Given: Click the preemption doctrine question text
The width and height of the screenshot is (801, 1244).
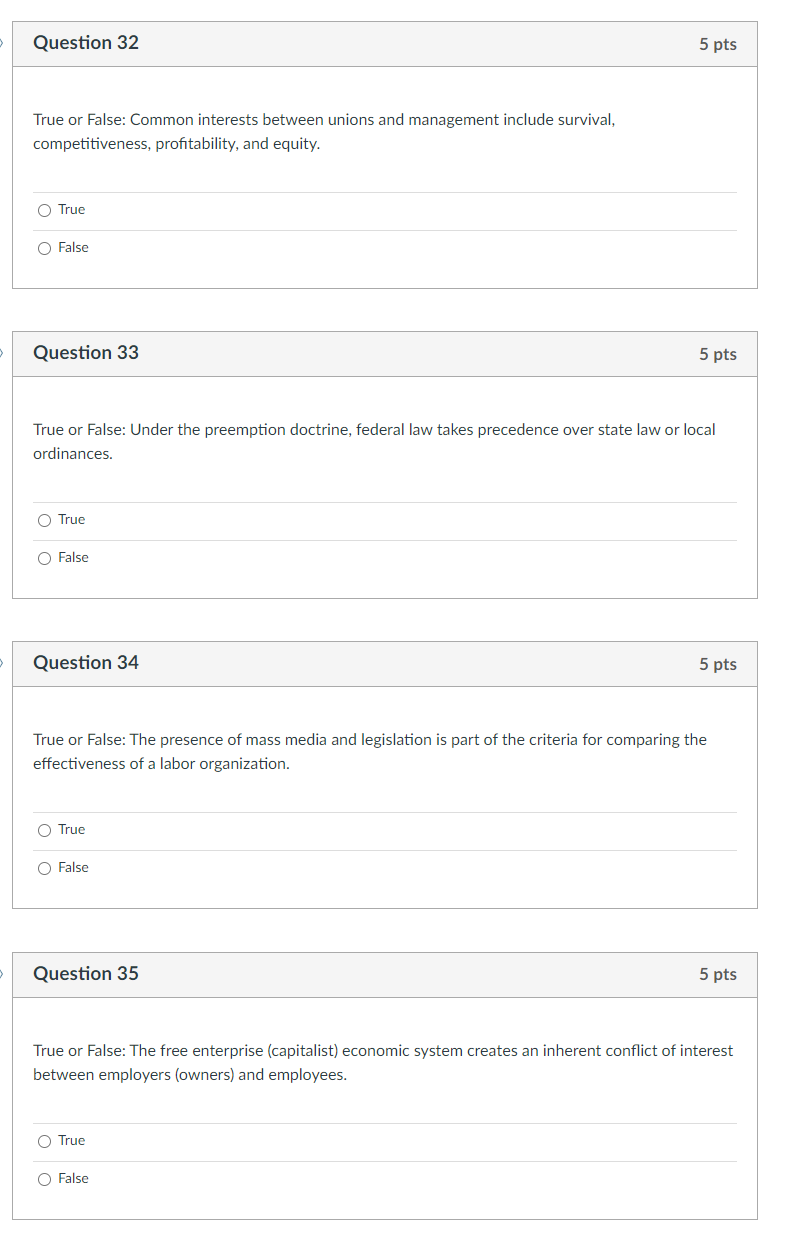Looking at the screenshot, I should (x=374, y=441).
